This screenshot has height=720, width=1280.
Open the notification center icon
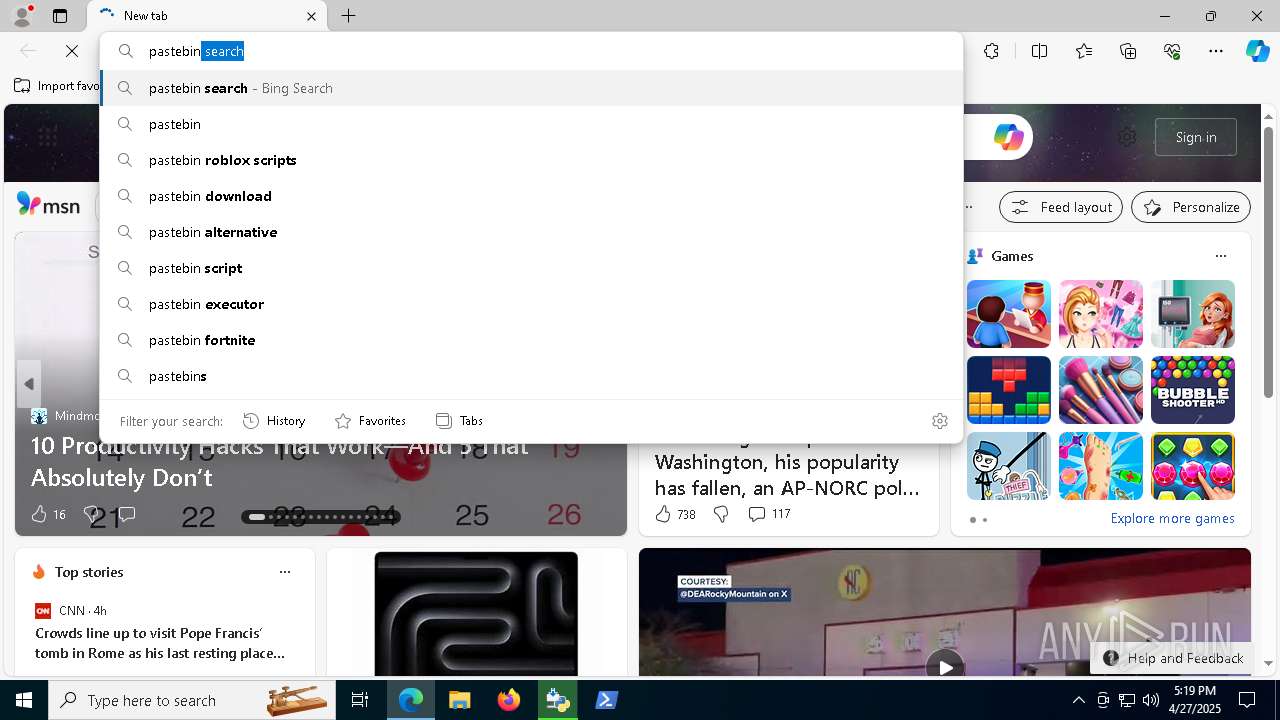(x=1247, y=700)
